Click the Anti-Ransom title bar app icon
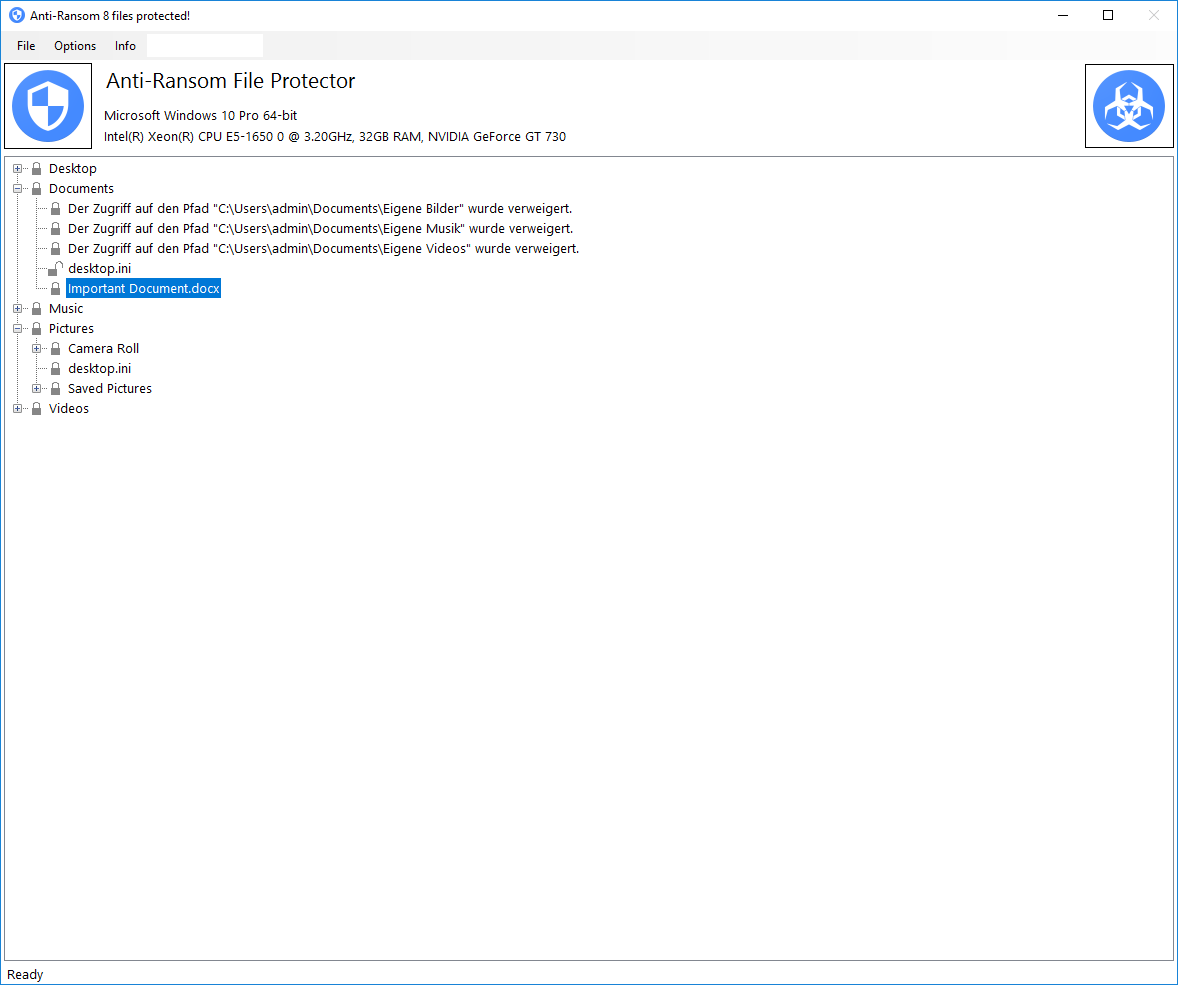 pyautogui.click(x=17, y=15)
